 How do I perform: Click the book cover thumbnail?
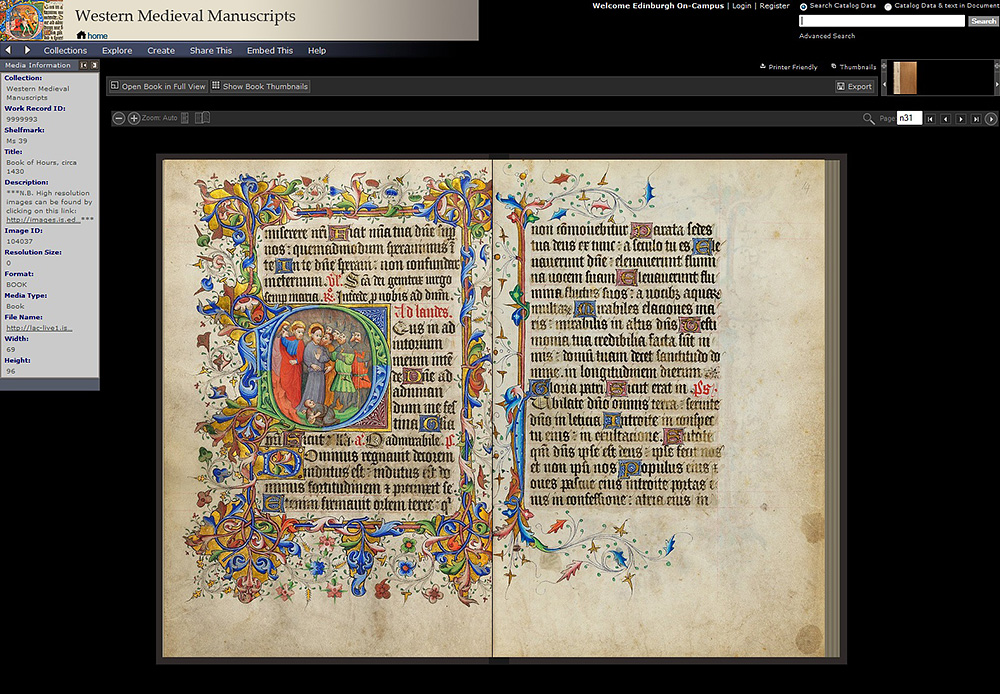tap(904, 78)
